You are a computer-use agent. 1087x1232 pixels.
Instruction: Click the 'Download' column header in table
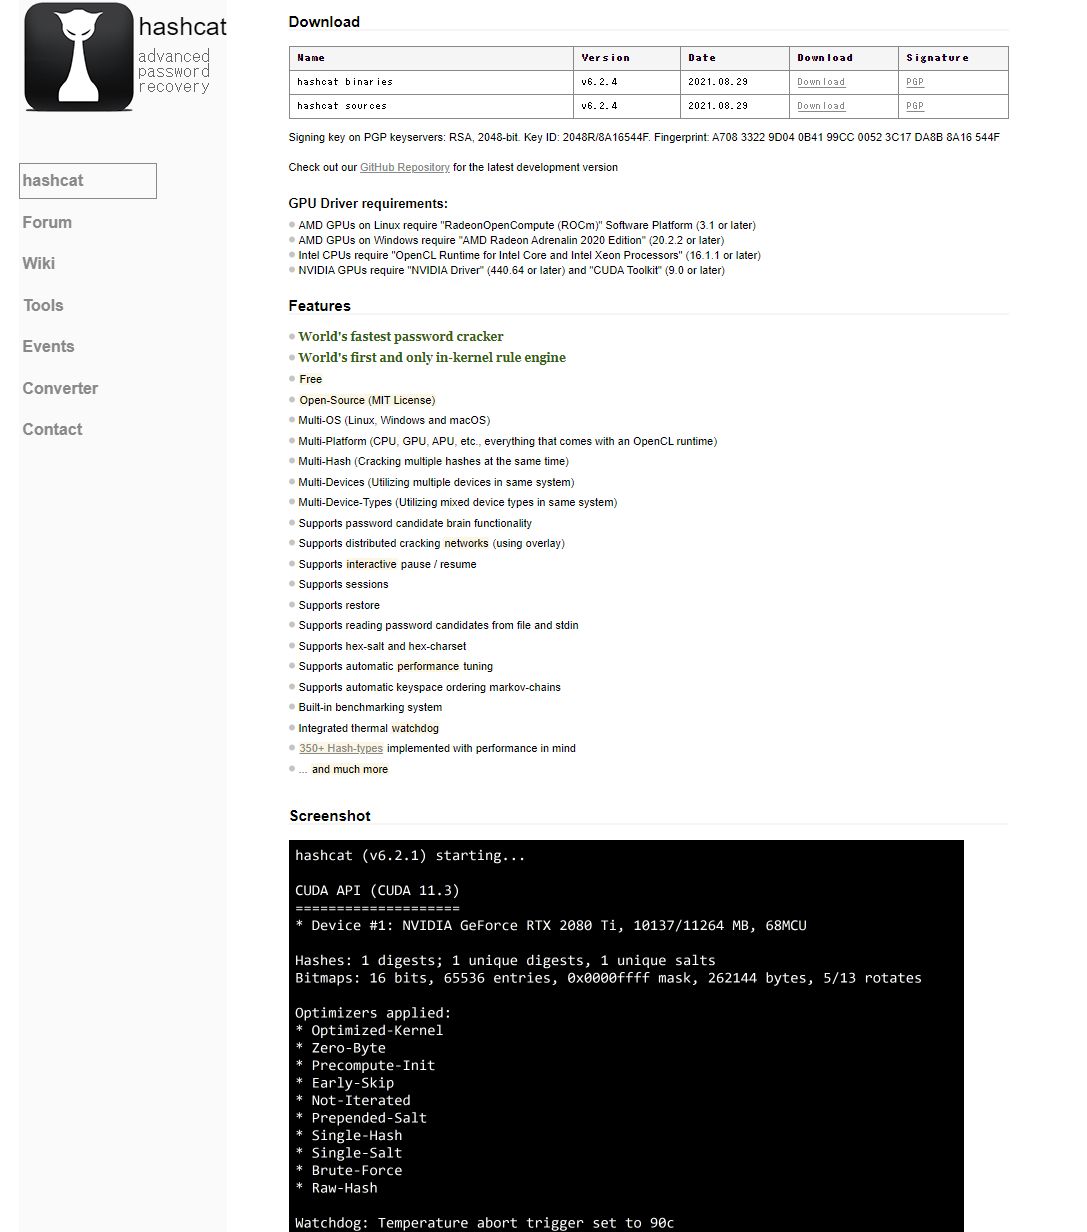click(x=843, y=58)
